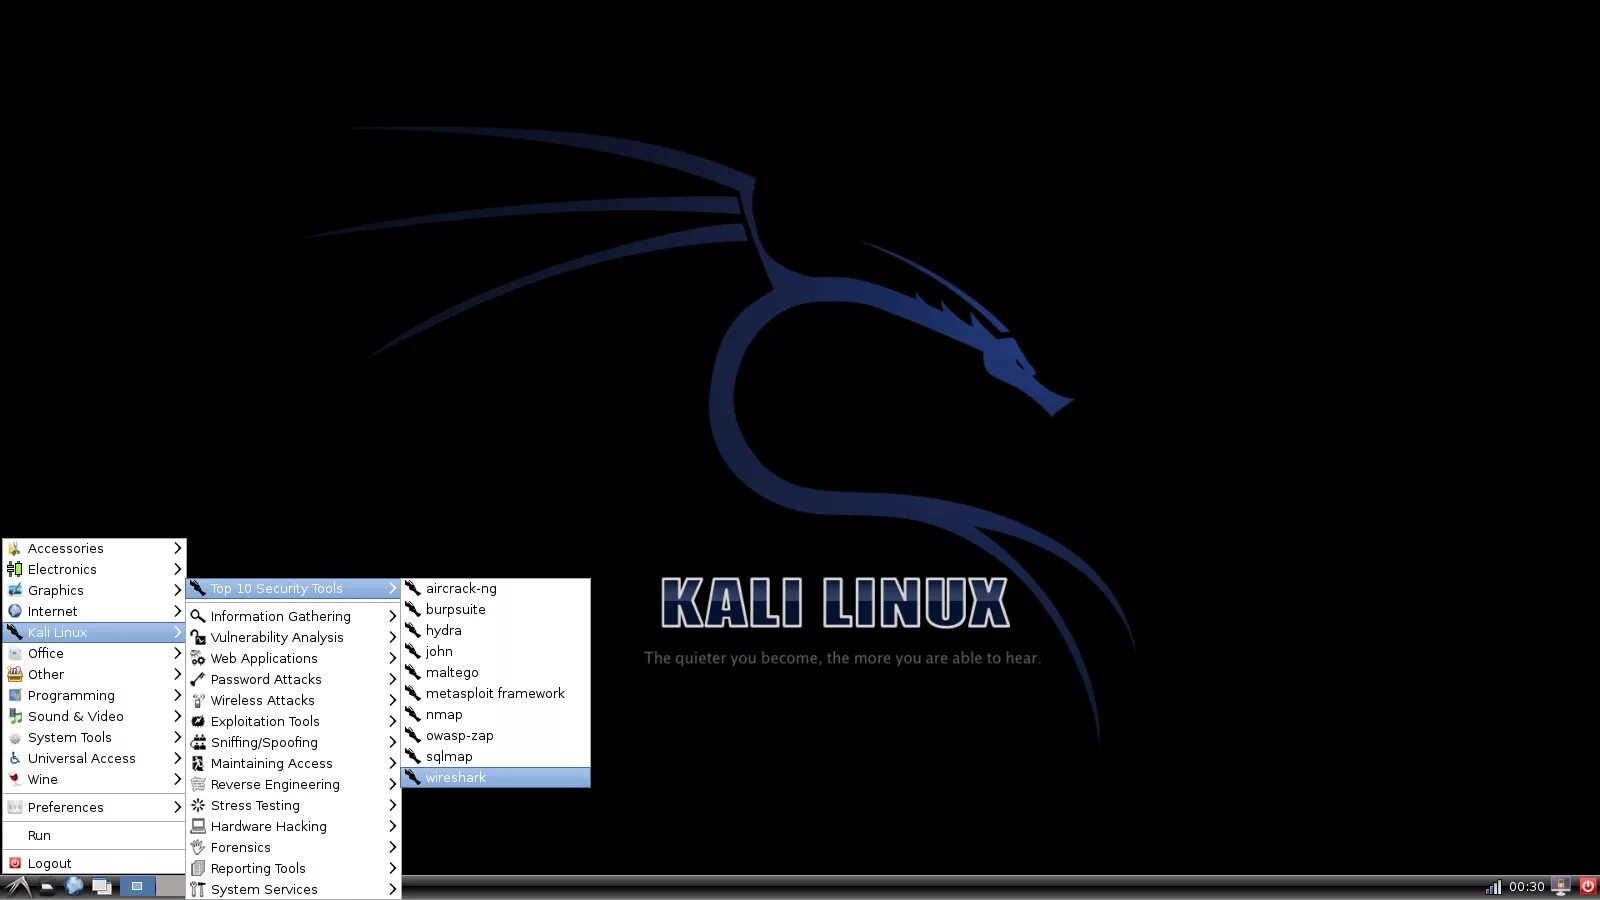The width and height of the screenshot is (1600, 900).
Task: Open the Universal Access category
Action: (x=94, y=758)
